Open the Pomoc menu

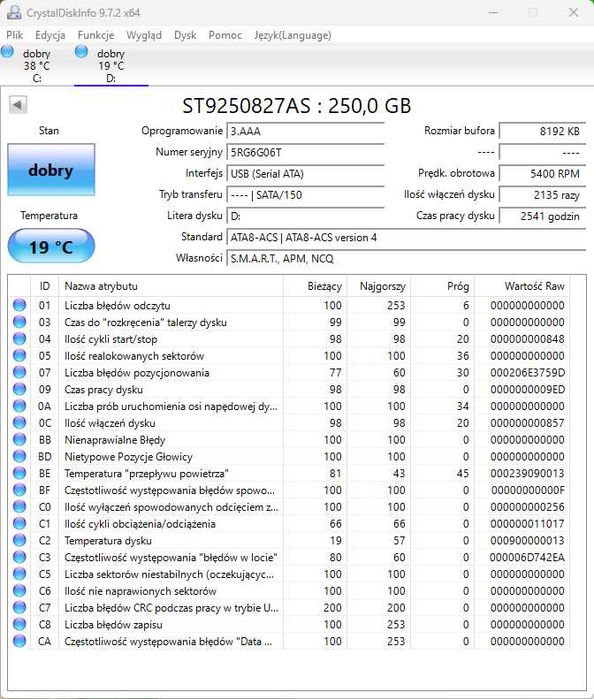[225, 35]
